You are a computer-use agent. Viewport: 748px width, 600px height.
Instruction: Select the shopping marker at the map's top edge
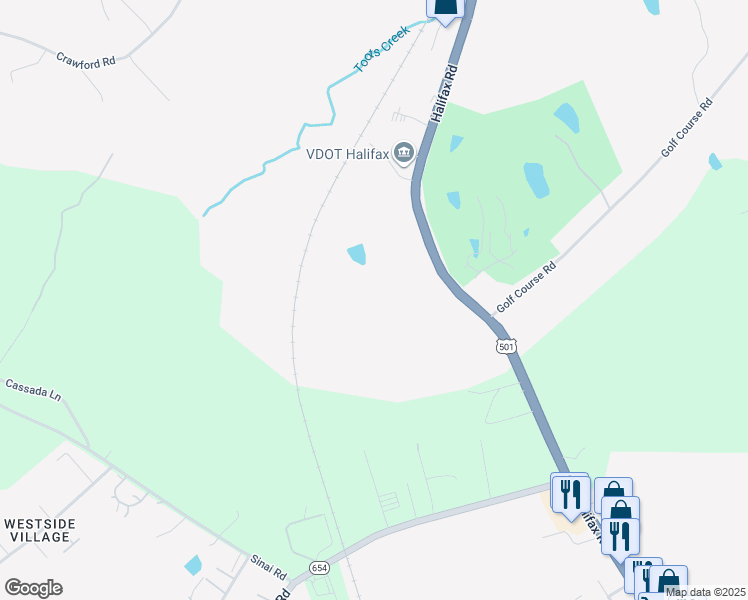[445, 9]
